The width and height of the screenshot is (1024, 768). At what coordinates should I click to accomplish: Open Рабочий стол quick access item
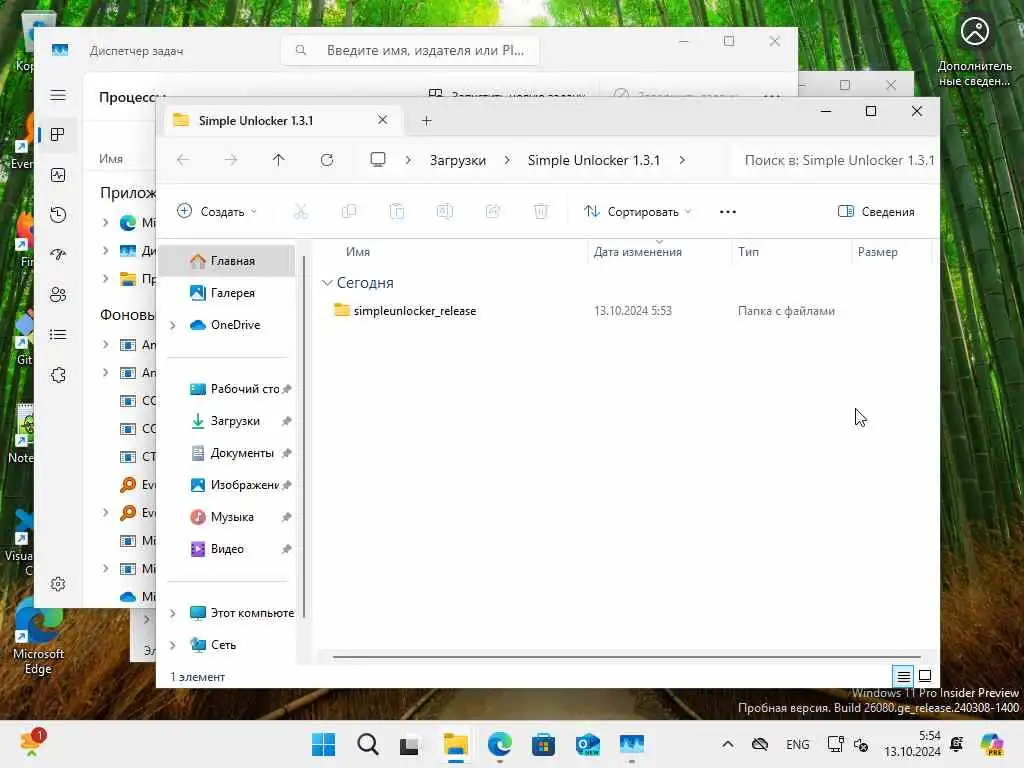227,389
